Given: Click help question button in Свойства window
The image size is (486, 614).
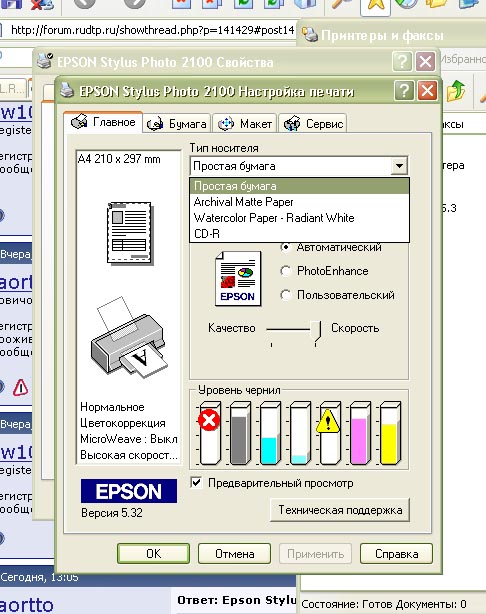Looking at the screenshot, I should (402, 61).
